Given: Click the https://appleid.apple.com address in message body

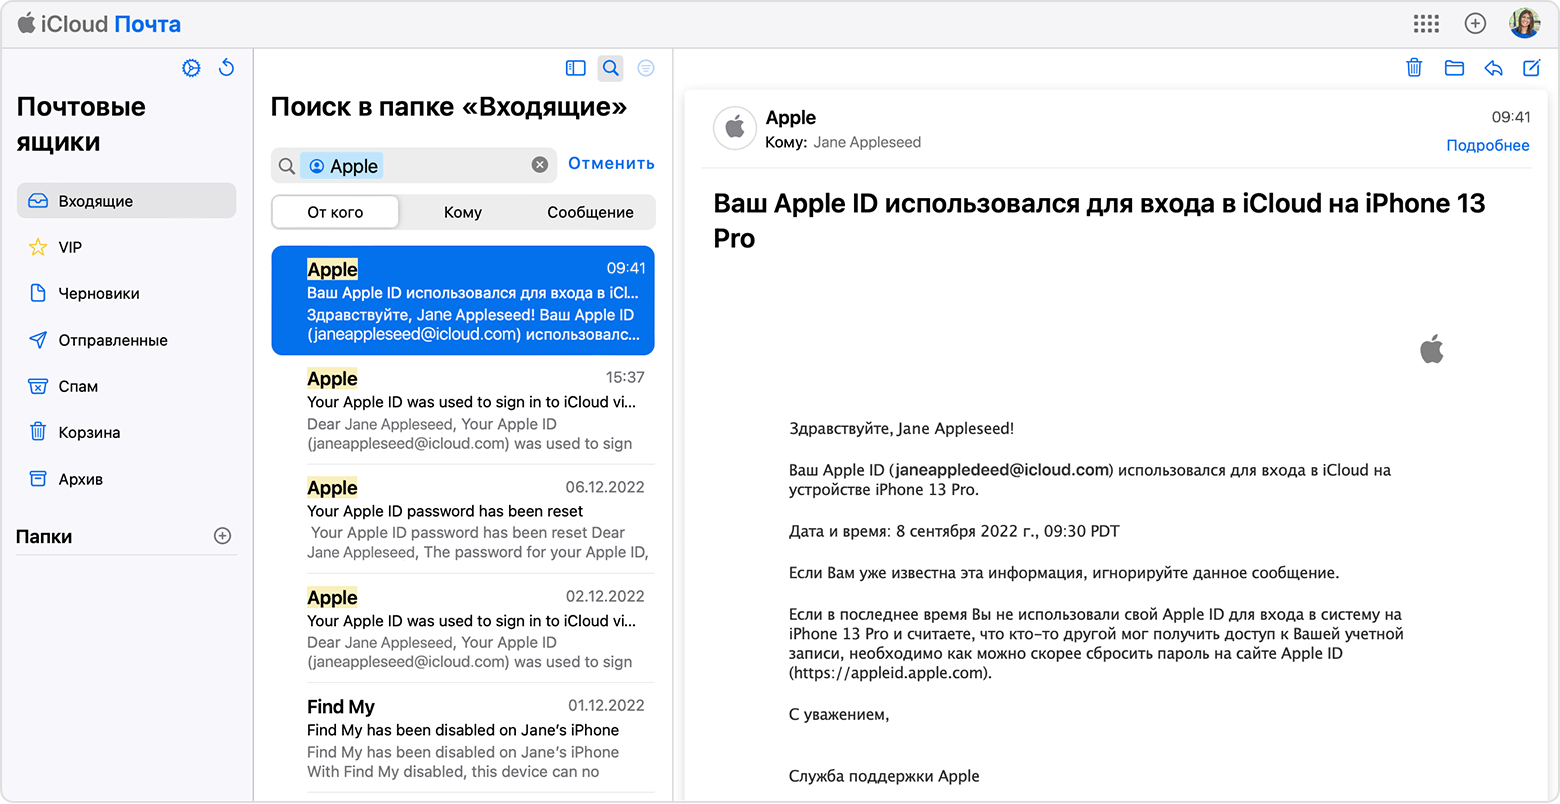Looking at the screenshot, I should pyautogui.click(x=889, y=673).
